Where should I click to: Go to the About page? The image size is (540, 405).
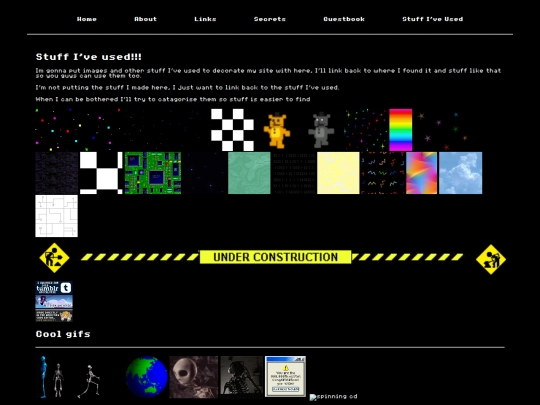145,19
